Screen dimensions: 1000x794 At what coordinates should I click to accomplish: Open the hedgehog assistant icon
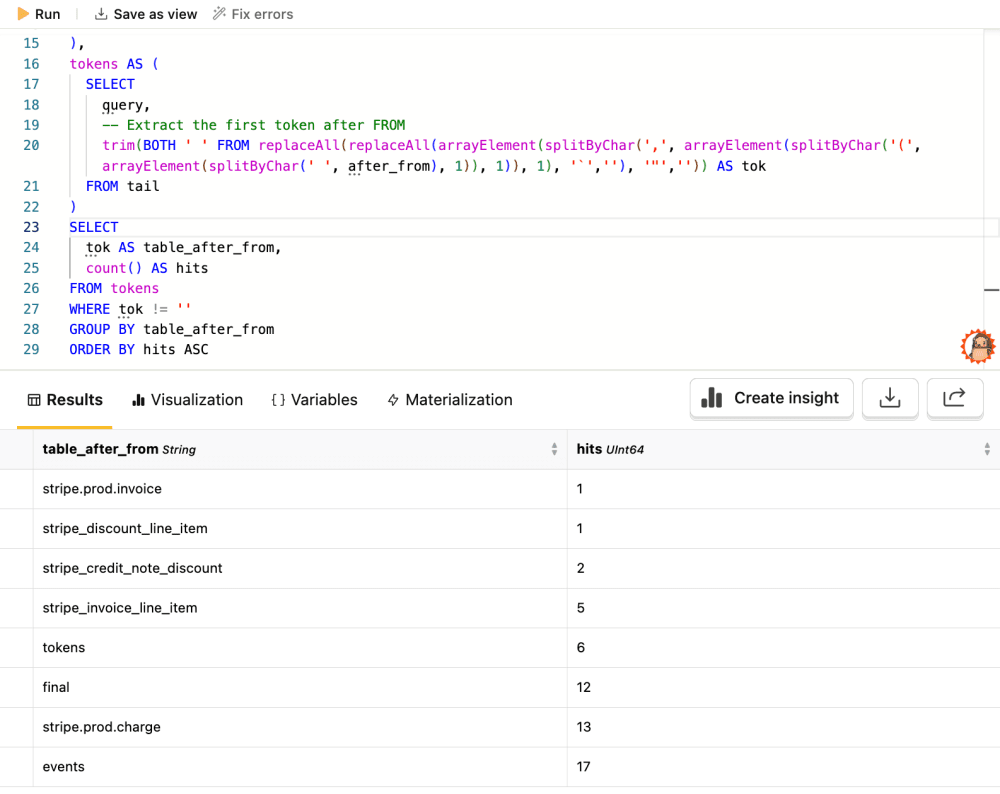(978, 346)
